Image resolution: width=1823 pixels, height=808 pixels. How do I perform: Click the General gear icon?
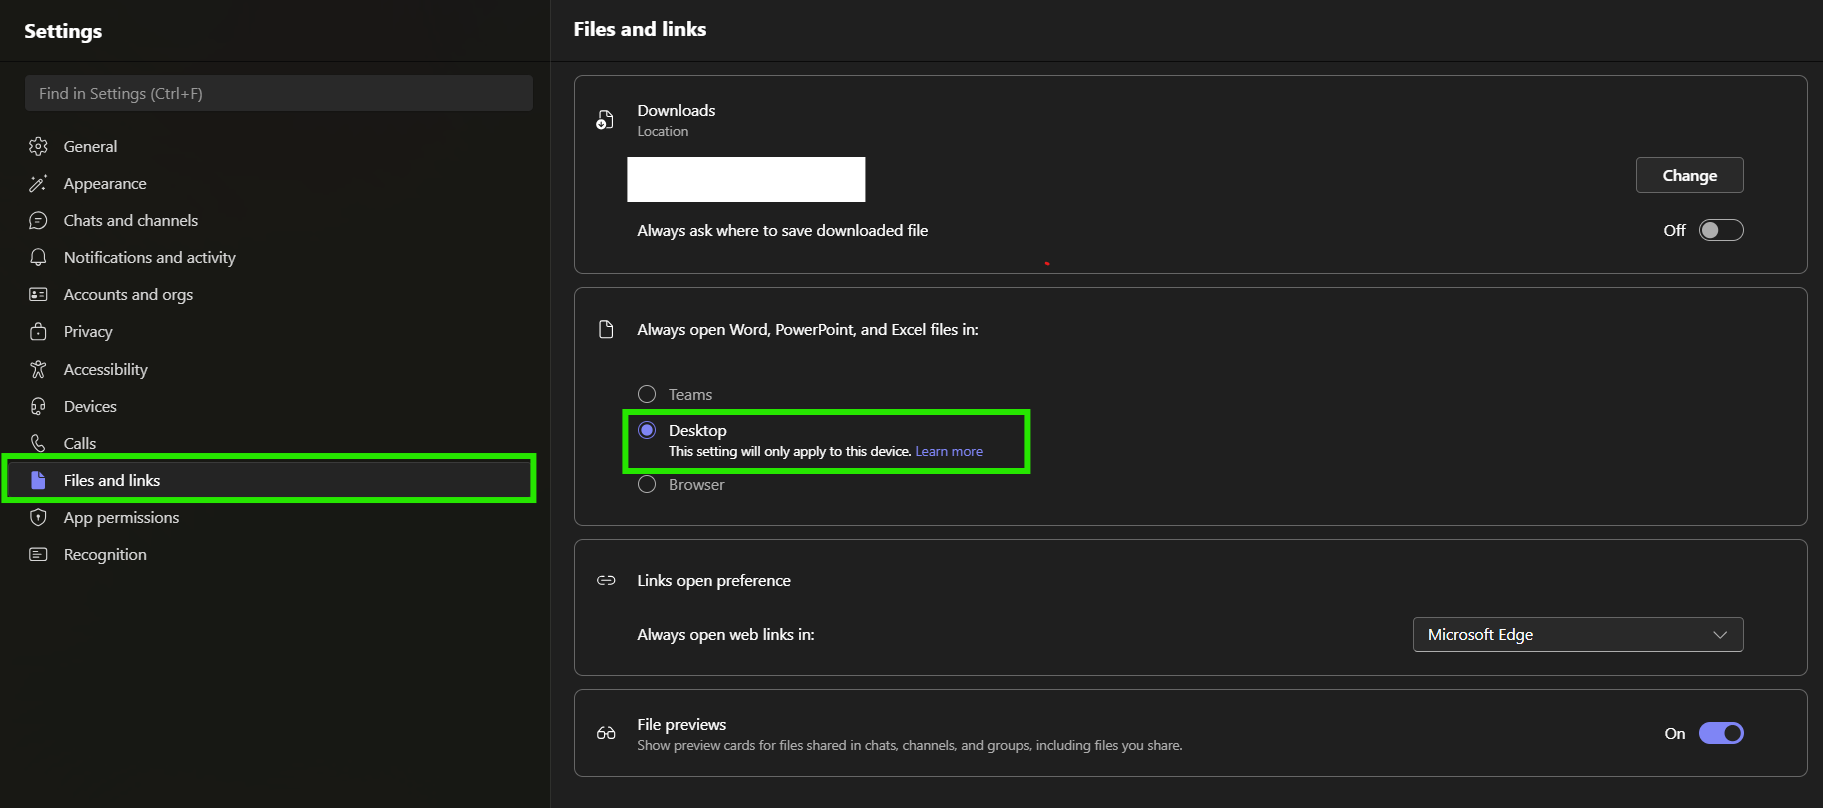(38, 146)
